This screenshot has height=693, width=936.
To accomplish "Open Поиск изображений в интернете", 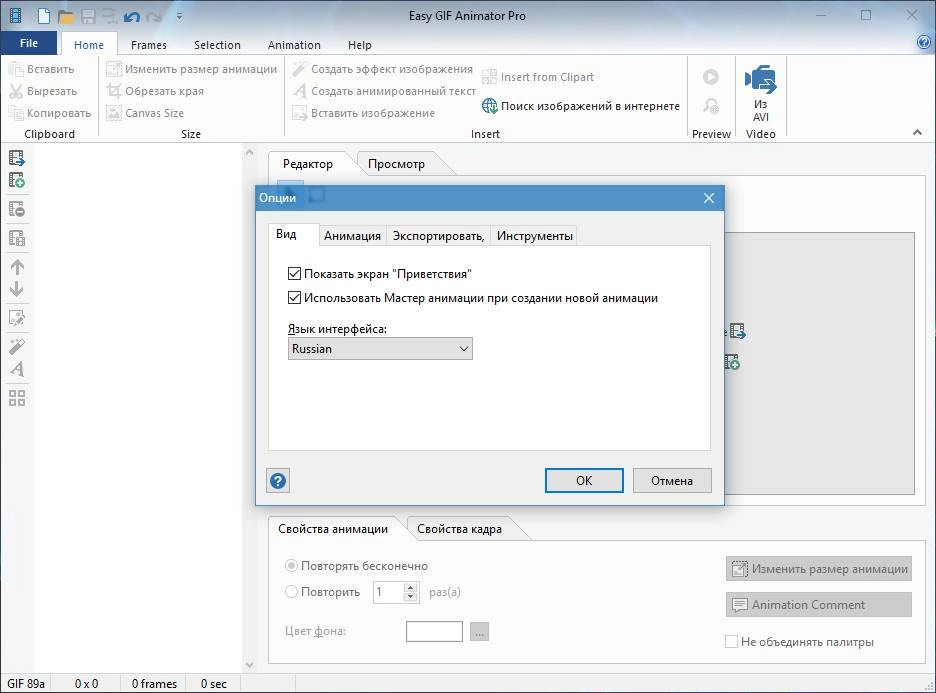I will click(x=581, y=106).
